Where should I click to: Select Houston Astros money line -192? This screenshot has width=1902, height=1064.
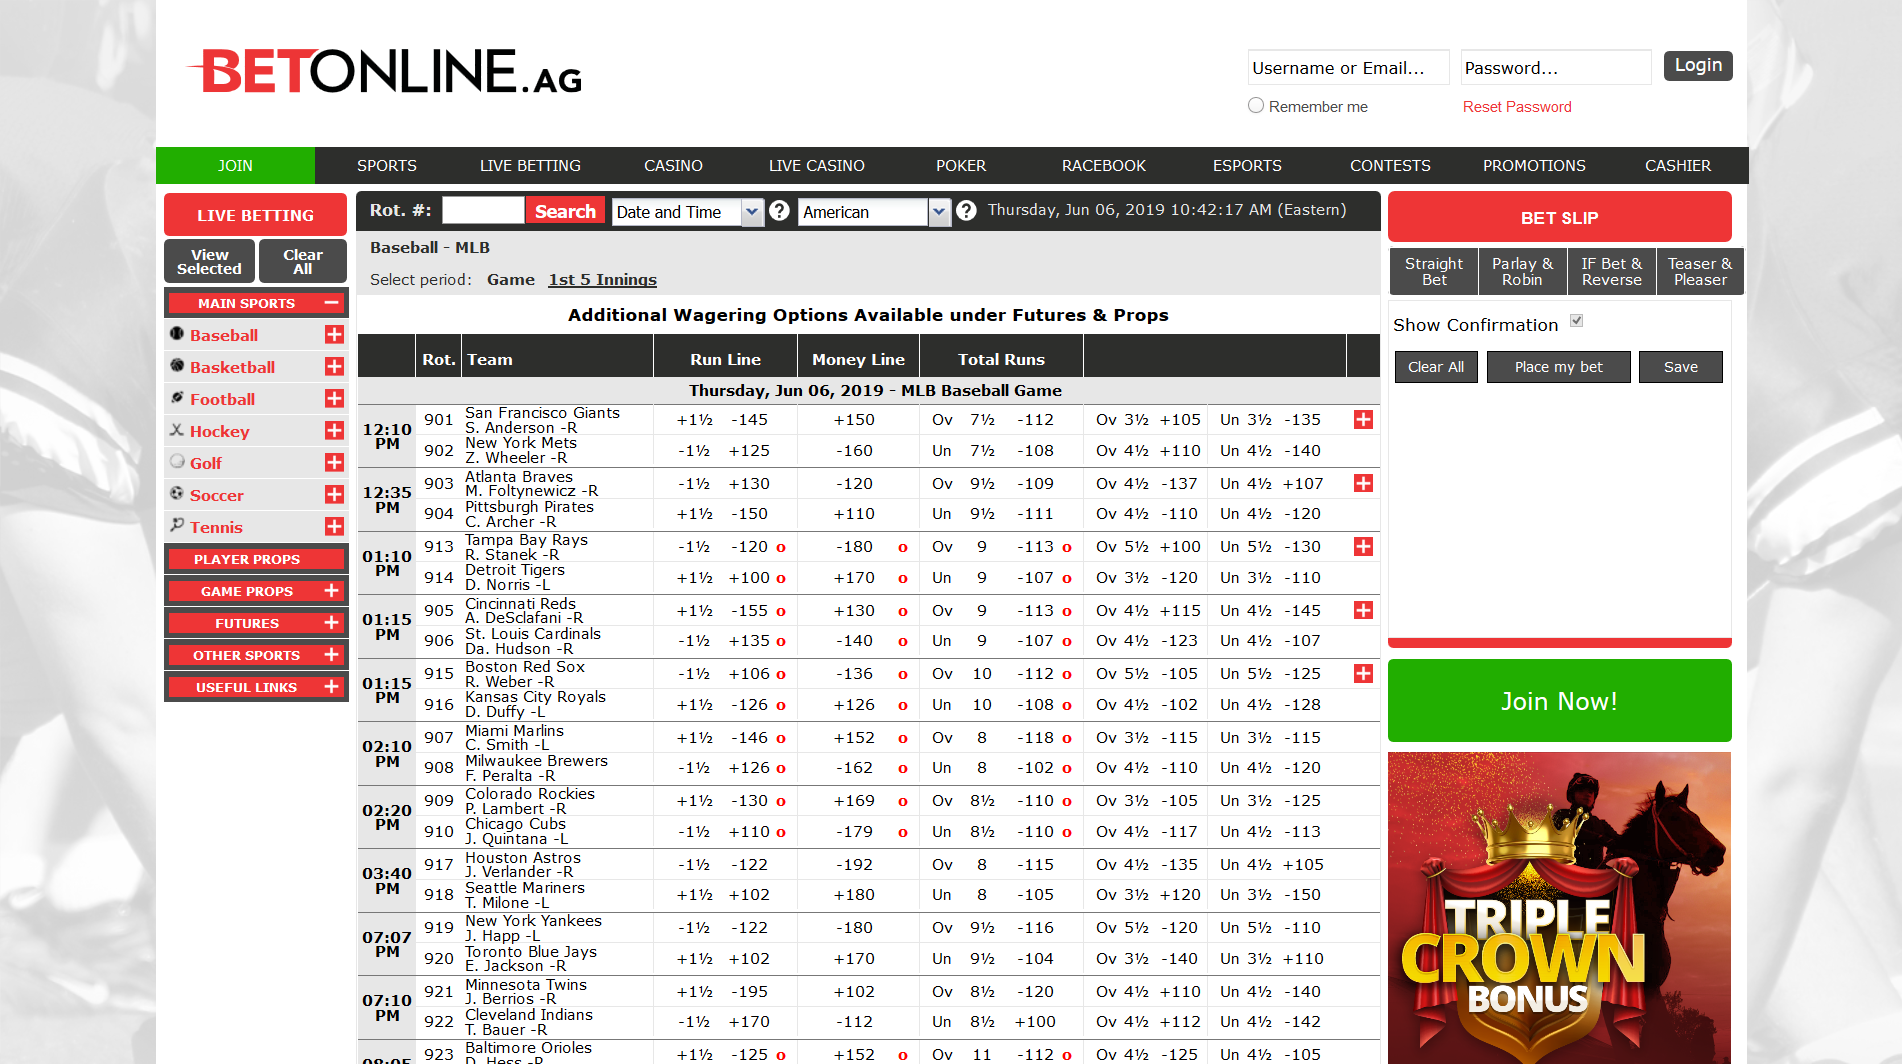click(855, 865)
